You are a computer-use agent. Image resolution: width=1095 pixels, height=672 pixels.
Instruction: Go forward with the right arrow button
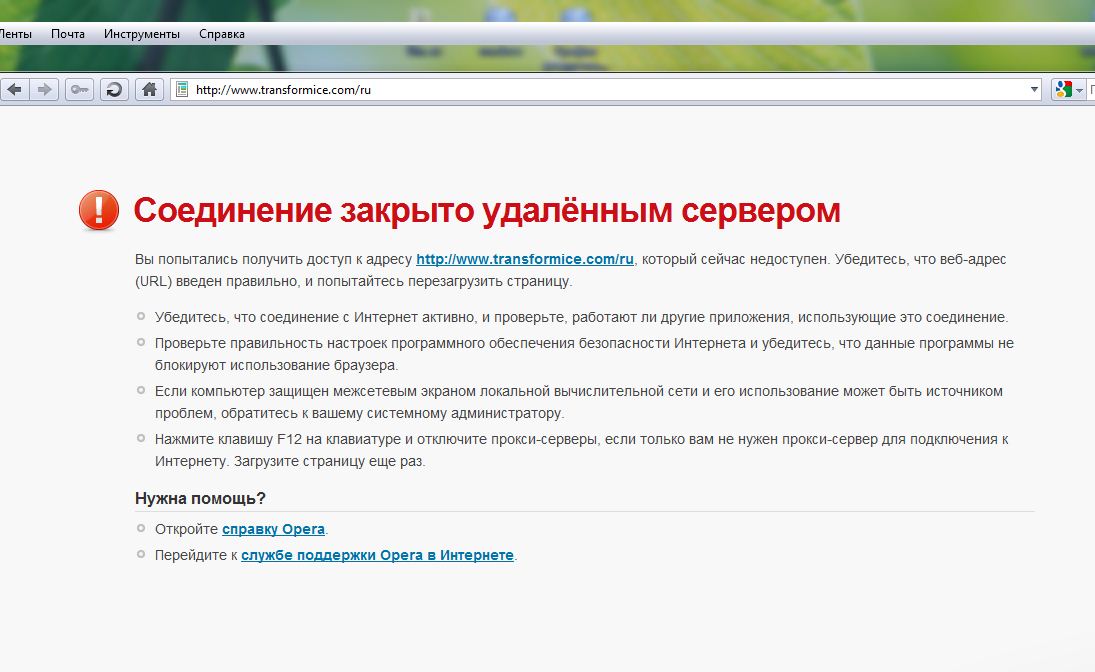44,89
